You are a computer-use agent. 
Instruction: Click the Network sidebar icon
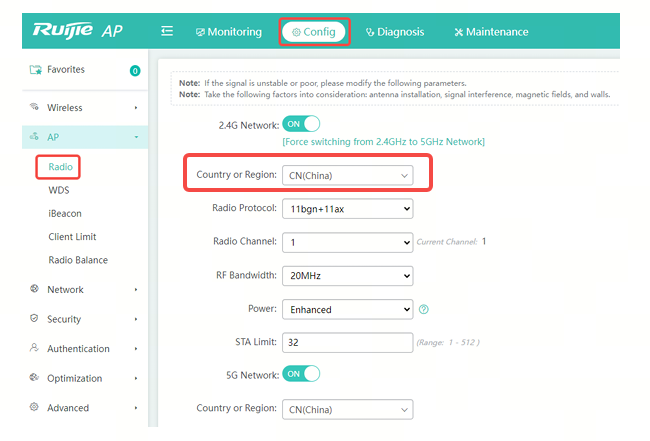tap(35, 289)
